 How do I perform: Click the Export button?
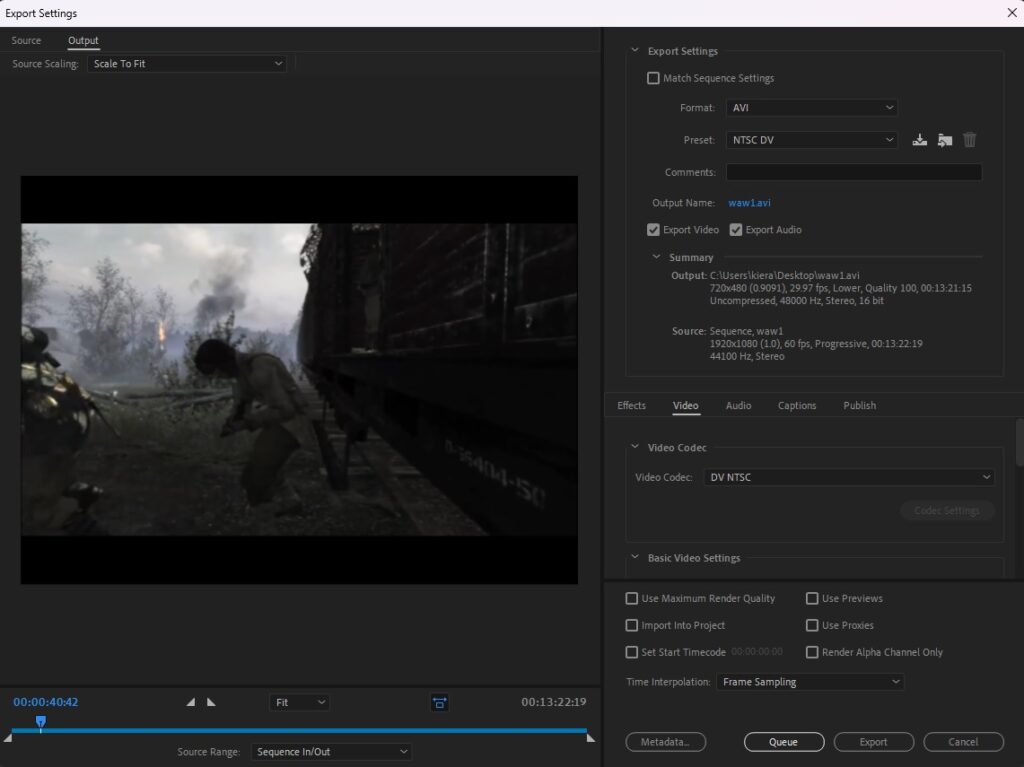873,742
